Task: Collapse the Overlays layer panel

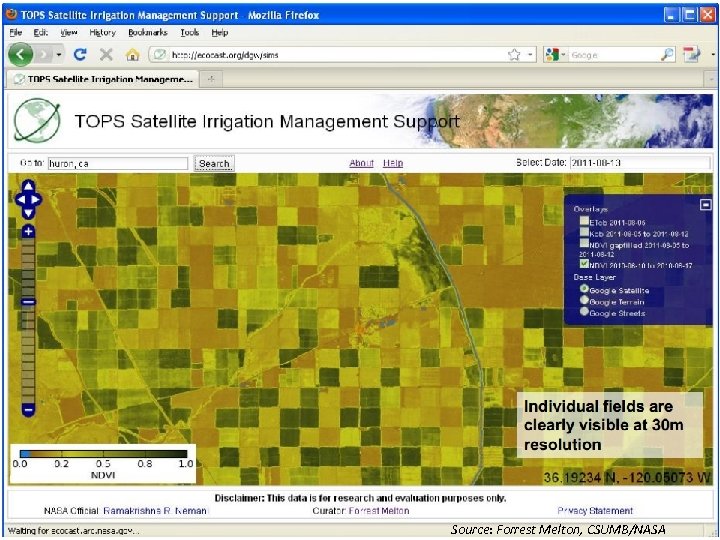Action: click(706, 204)
